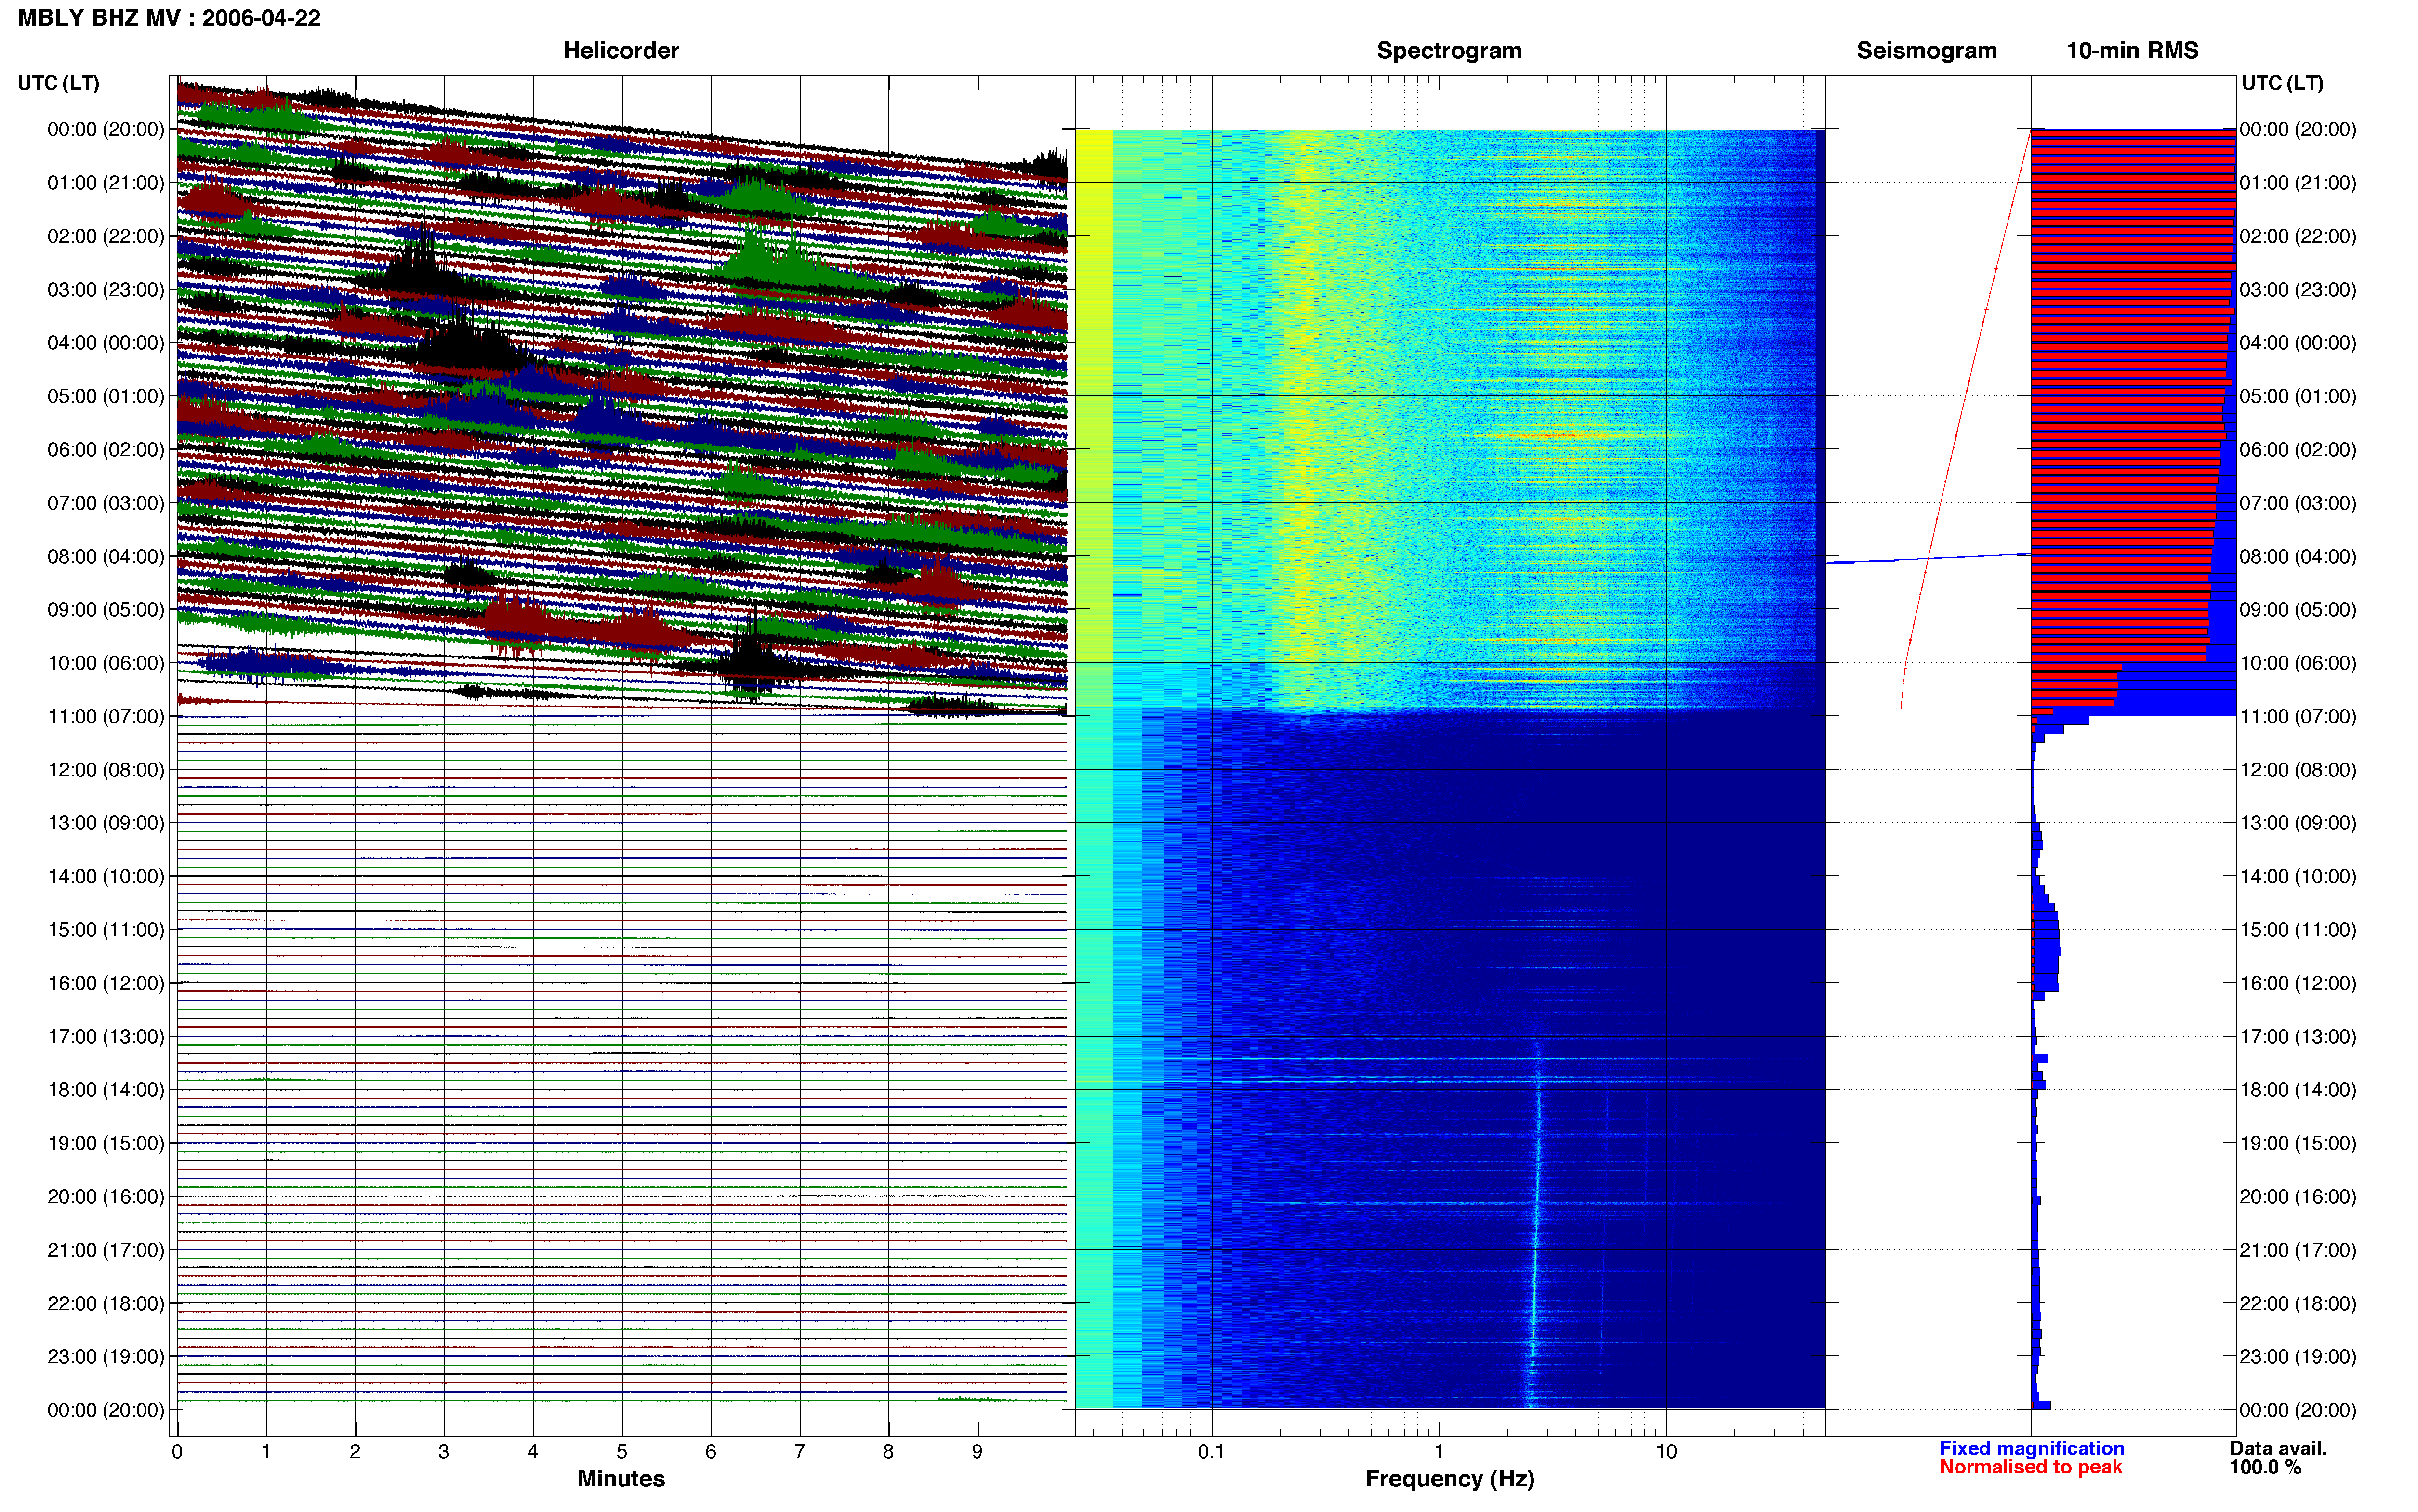Click '03:00 (23:00)' on the Helicorder time axis

point(106,290)
